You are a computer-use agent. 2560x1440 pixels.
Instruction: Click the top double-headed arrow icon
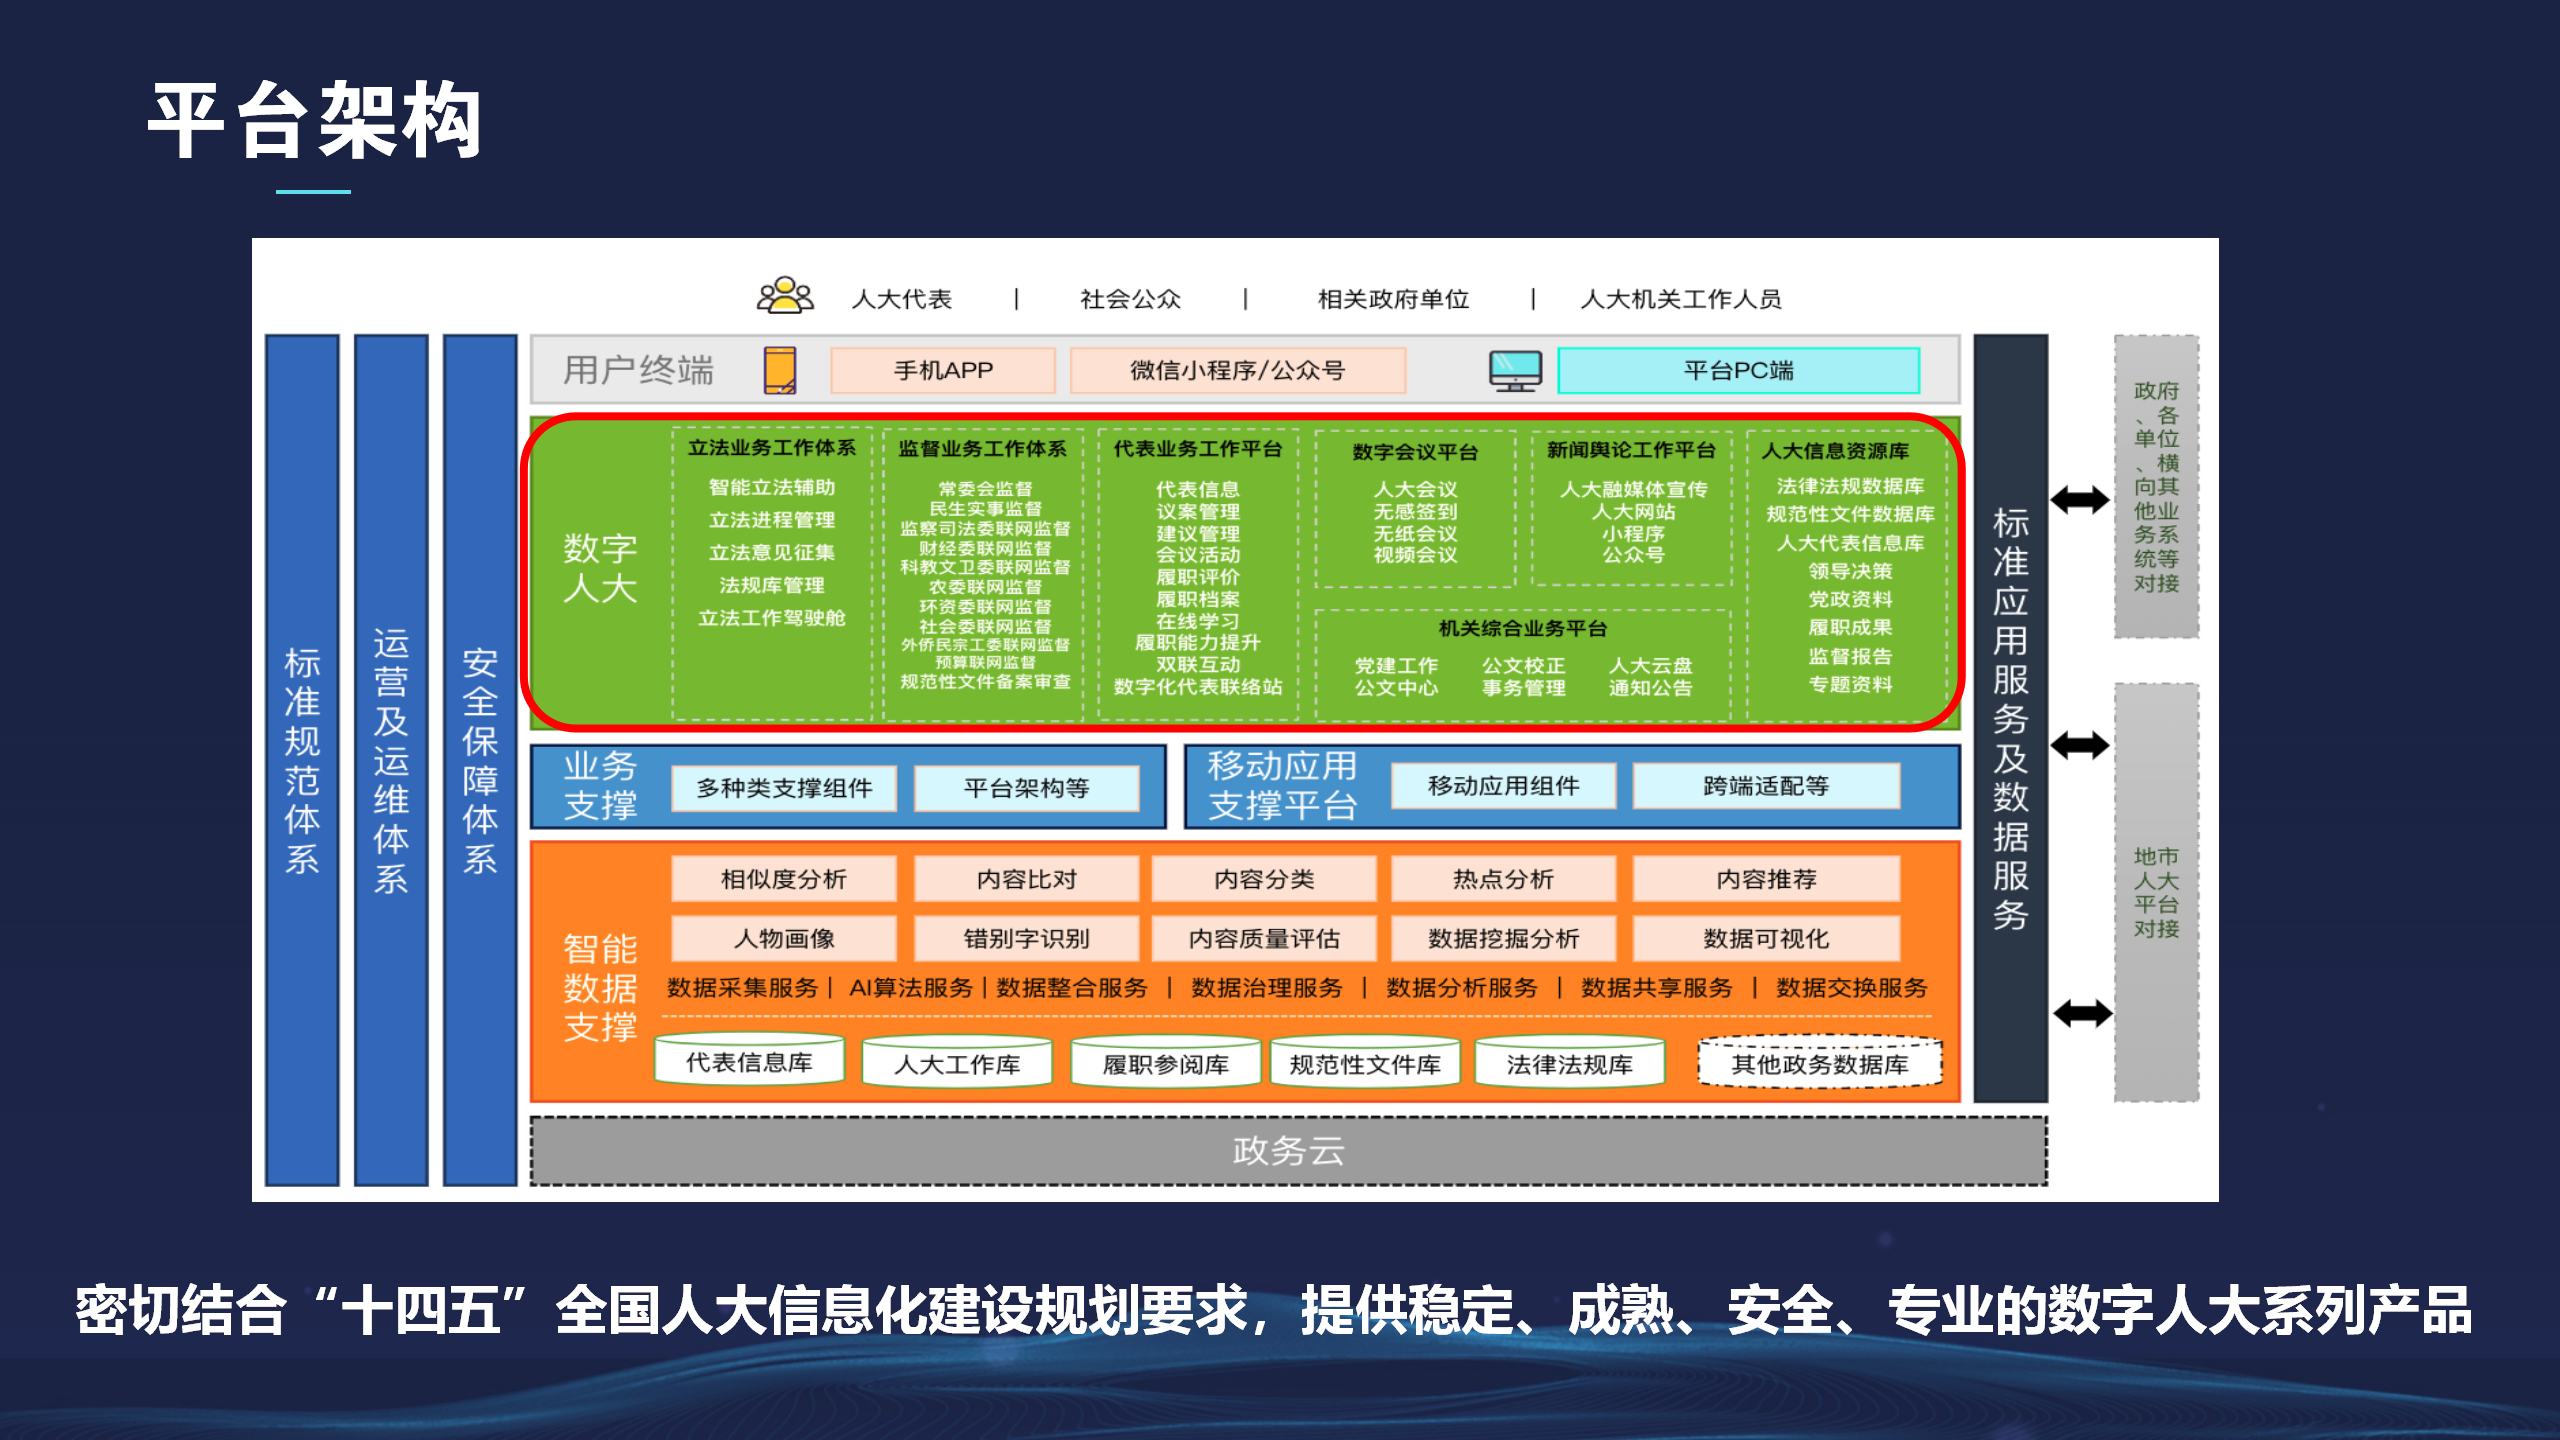tap(2080, 499)
